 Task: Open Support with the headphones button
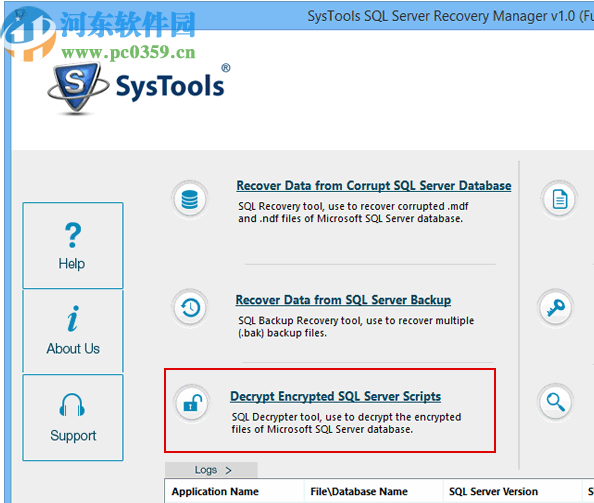(73, 417)
